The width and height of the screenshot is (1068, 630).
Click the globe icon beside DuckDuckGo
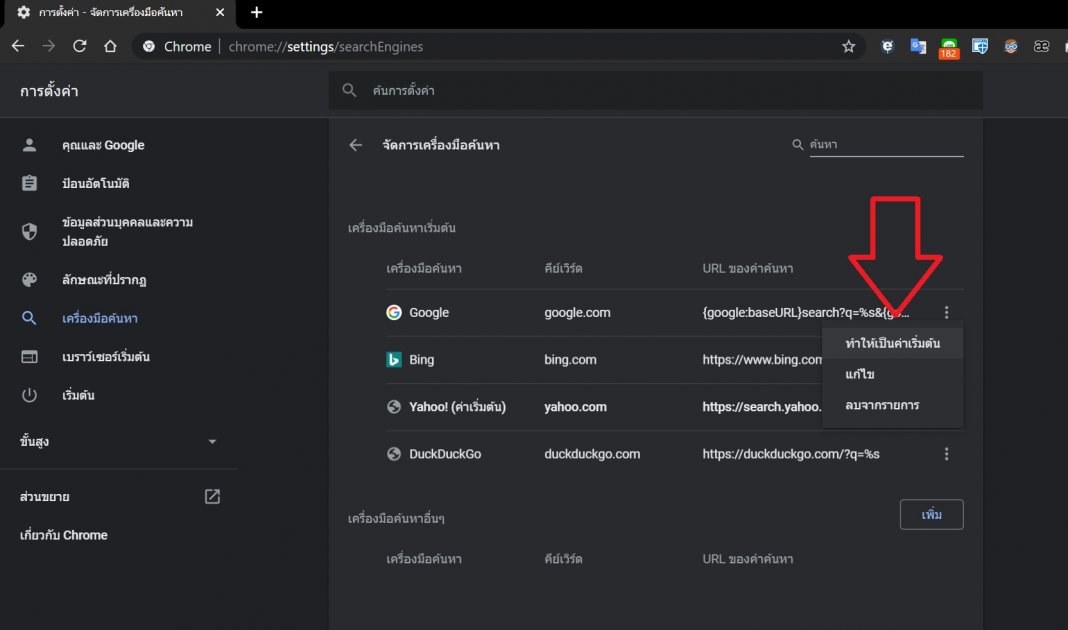click(x=394, y=454)
